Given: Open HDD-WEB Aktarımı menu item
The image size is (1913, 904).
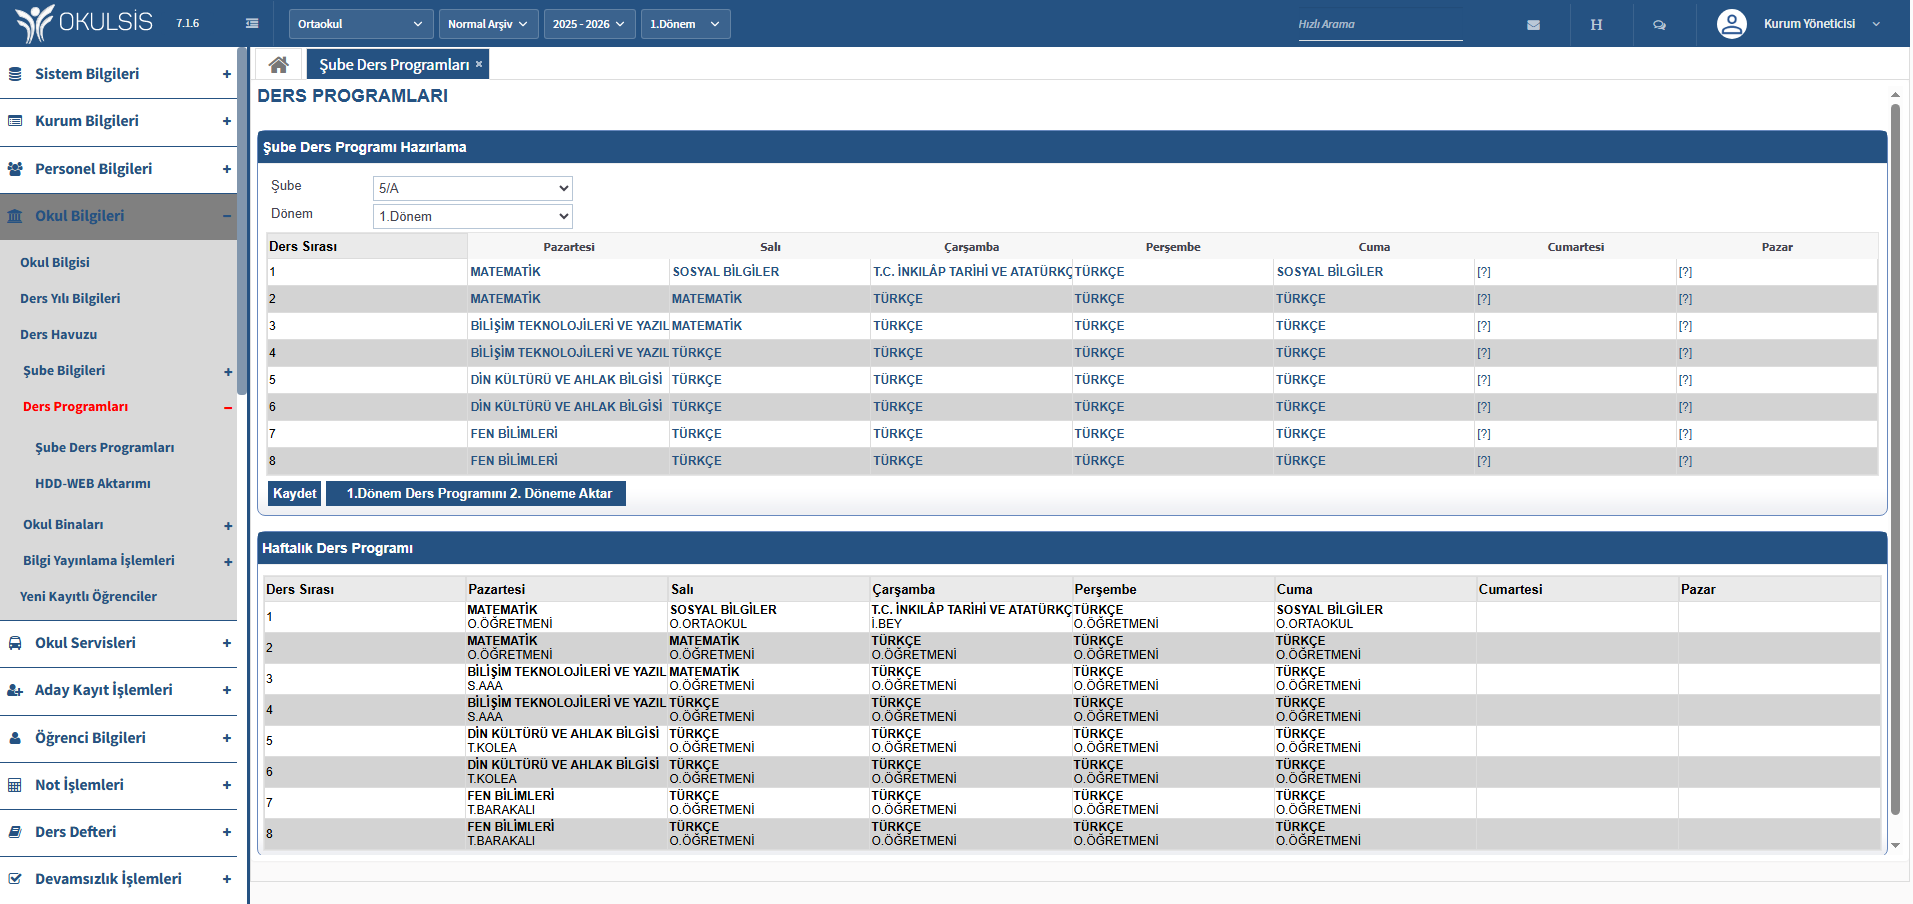Looking at the screenshot, I should [x=93, y=484].
